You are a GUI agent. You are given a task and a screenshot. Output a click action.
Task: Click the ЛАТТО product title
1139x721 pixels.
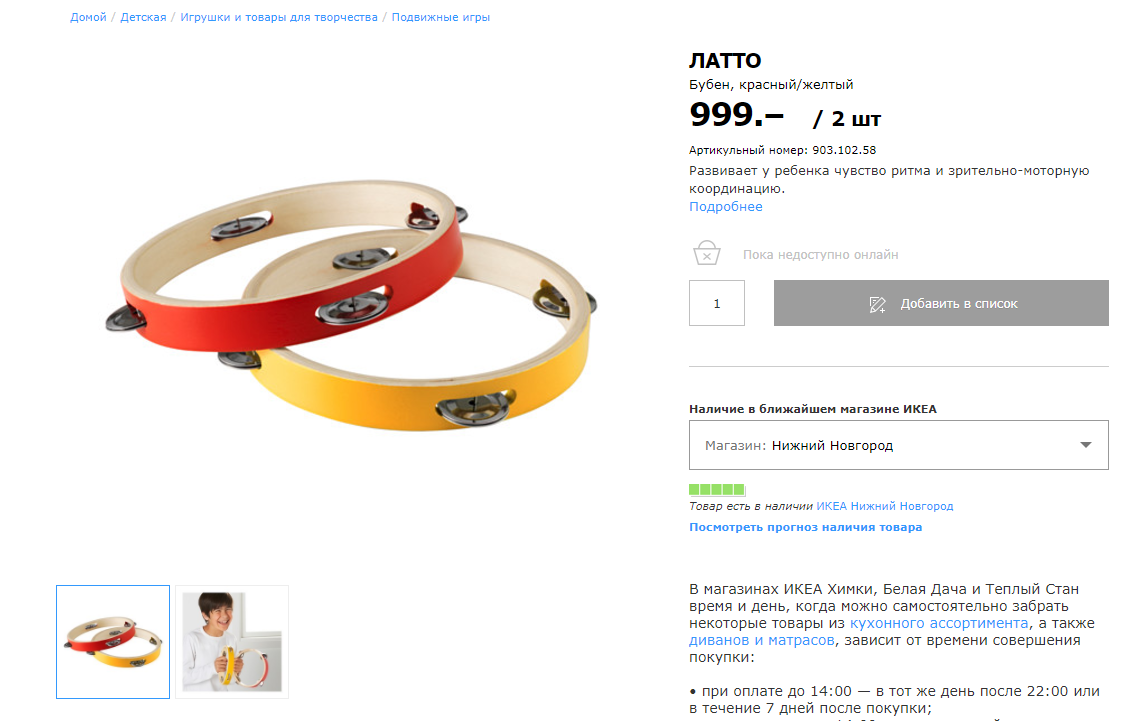(725, 60)
